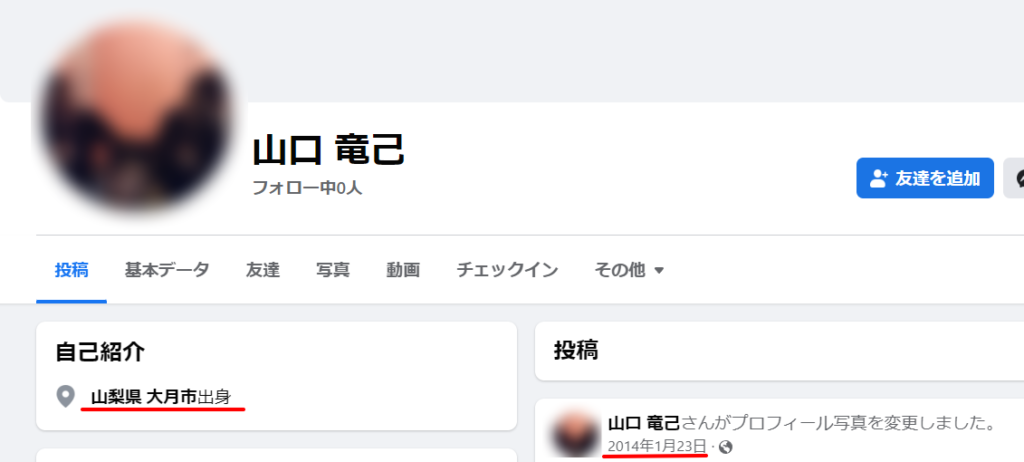Select the 投稿 tab
The image size is (1024, 462).
(71, 269)
